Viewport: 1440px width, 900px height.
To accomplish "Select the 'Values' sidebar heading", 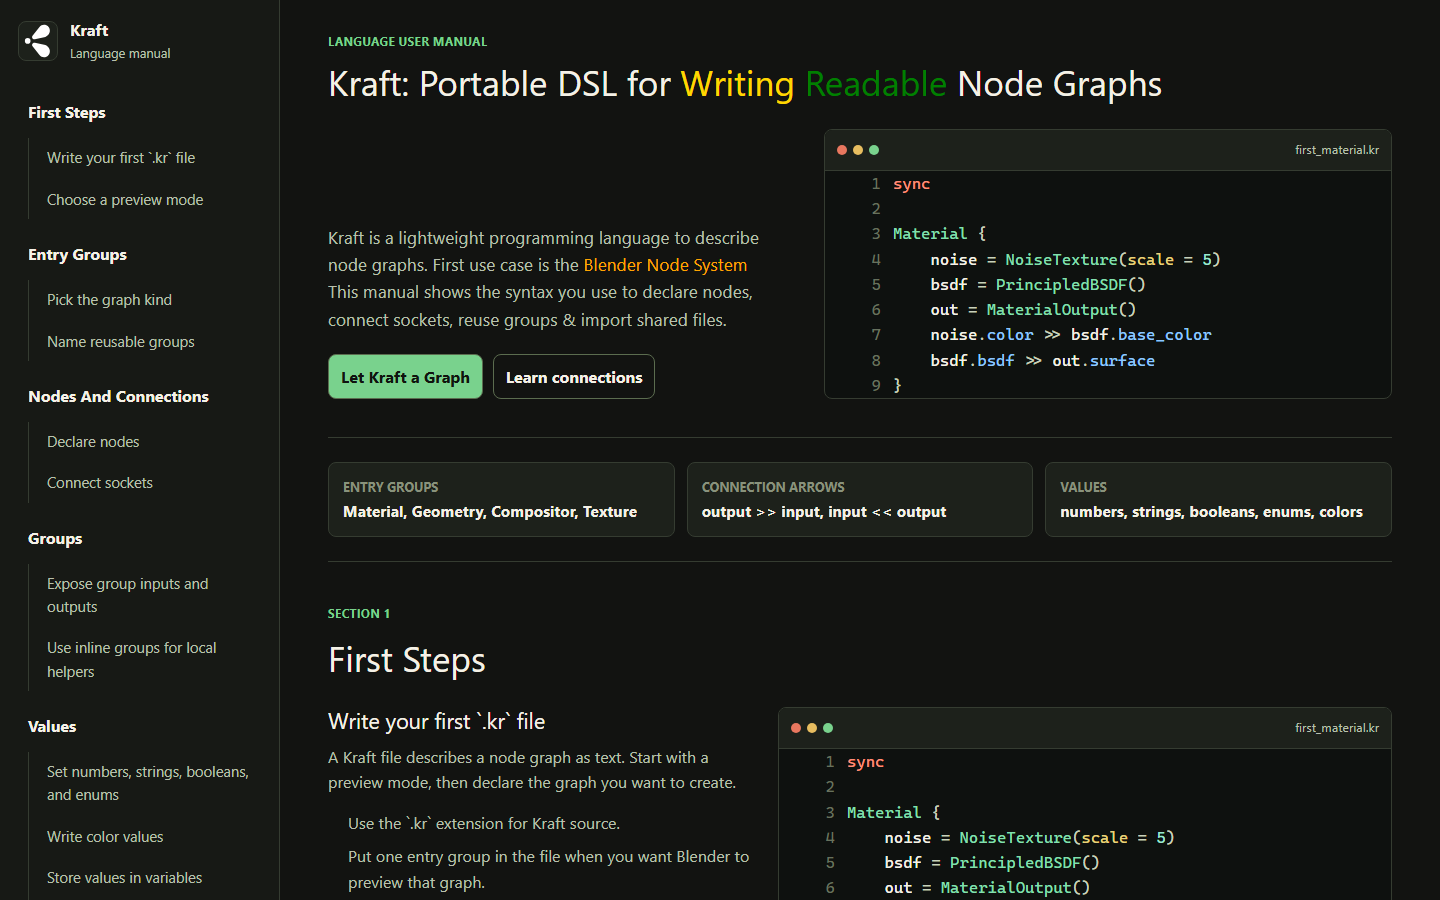I will click(52, 727).
